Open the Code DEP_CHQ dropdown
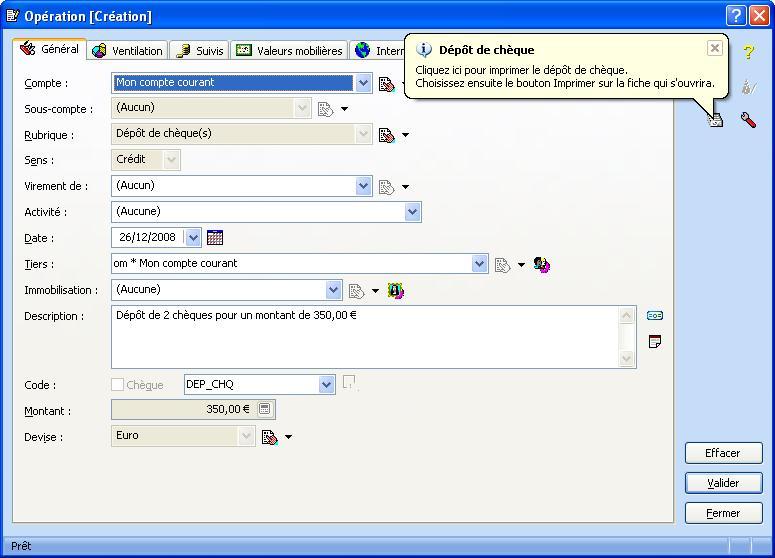 click(327, 385)
